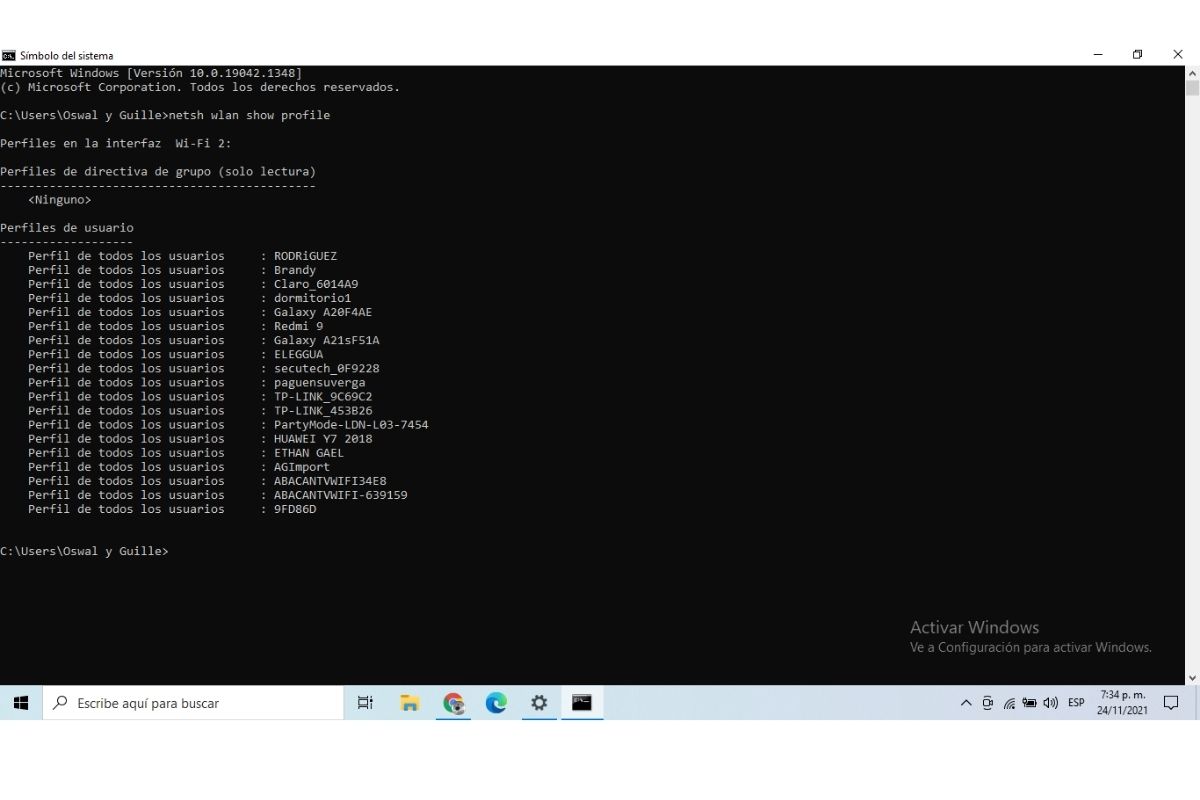Close the Símbolo del sistema window
Image resolution: width=1200 pixels, height=800 pixels.
click(x=1178, y=55)
